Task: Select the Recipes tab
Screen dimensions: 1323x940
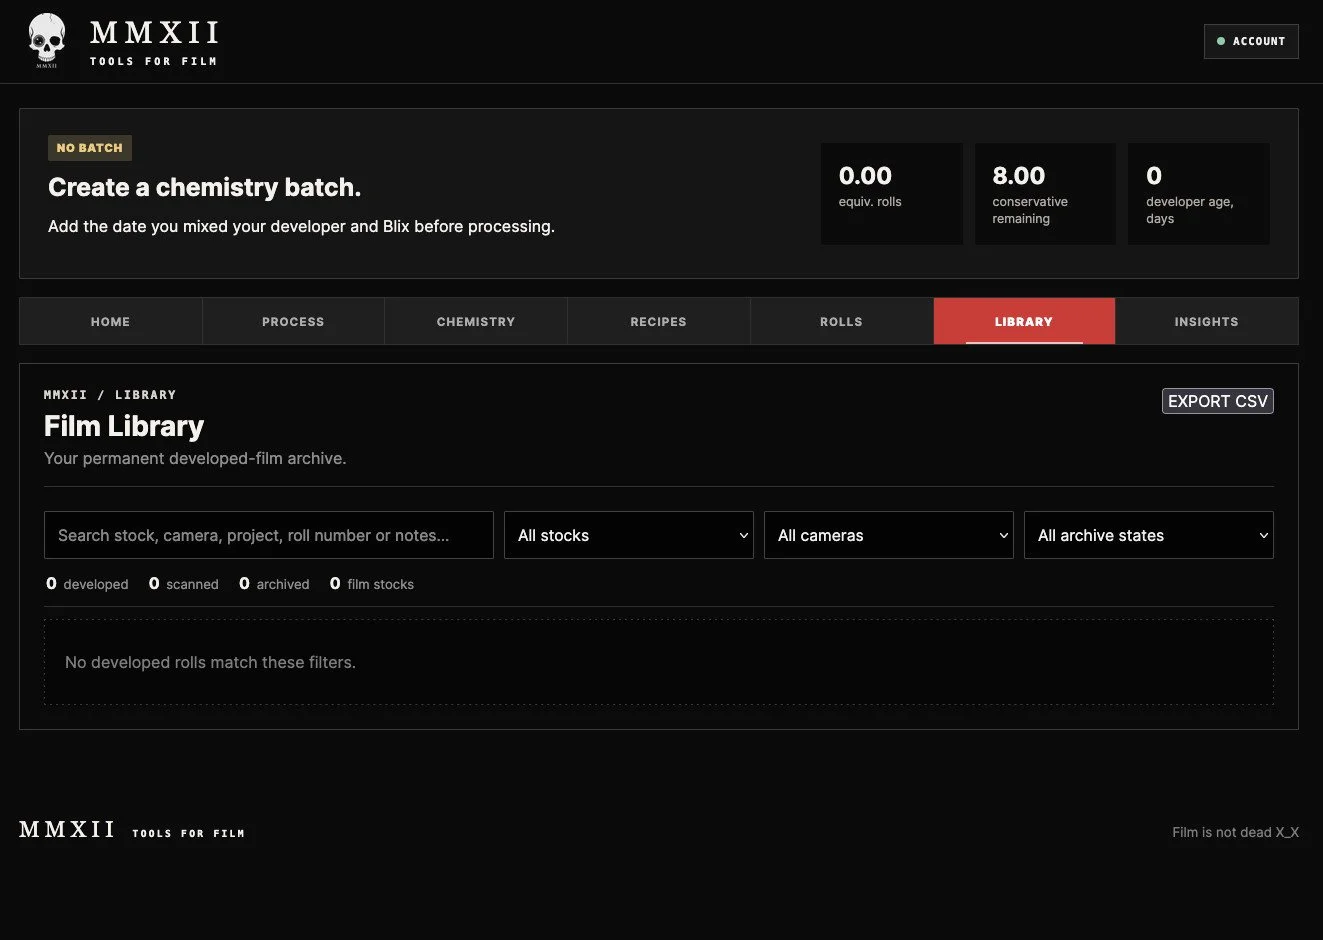Action: click(x=658, y=321)
